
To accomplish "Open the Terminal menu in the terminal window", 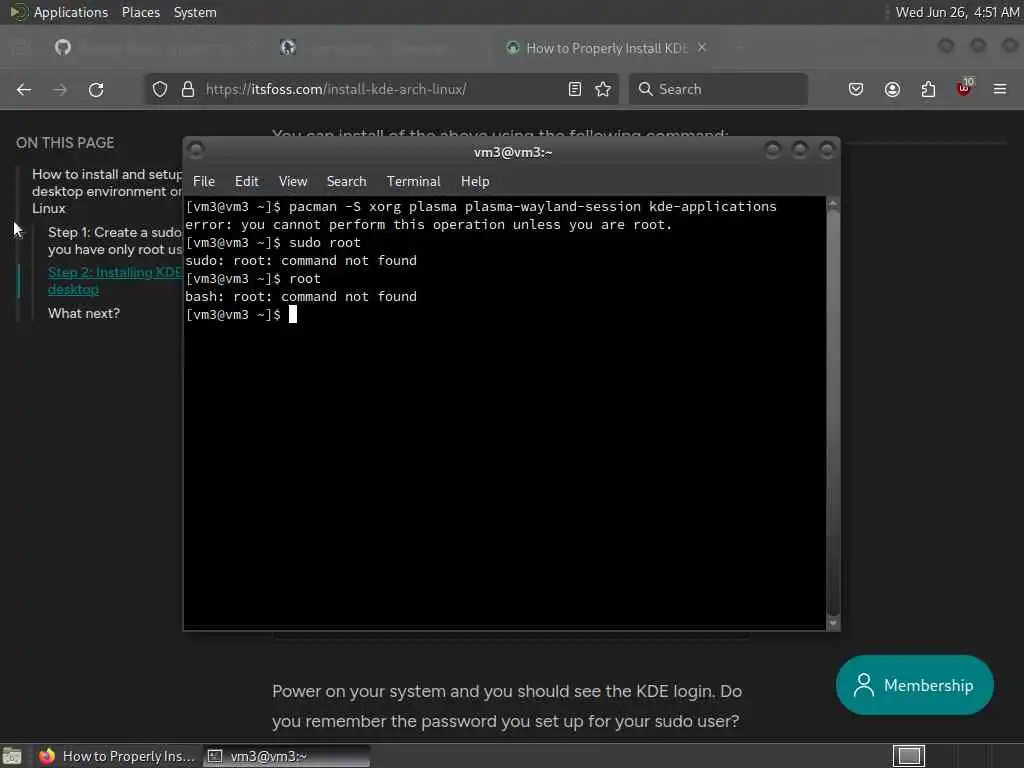I will pos(413,182).
